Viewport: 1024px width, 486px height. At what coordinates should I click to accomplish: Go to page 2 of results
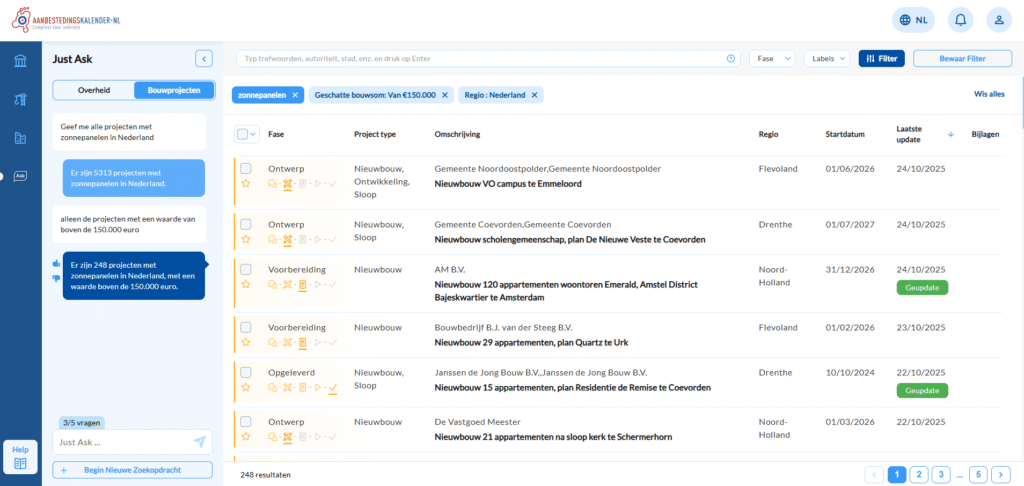tap(919, 474)
